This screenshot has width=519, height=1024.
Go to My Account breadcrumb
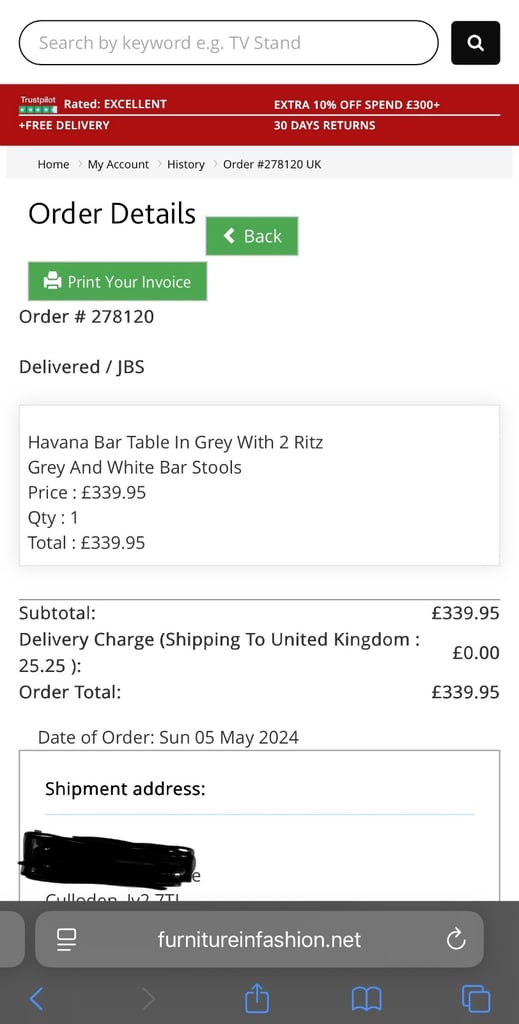click(118, 165)
